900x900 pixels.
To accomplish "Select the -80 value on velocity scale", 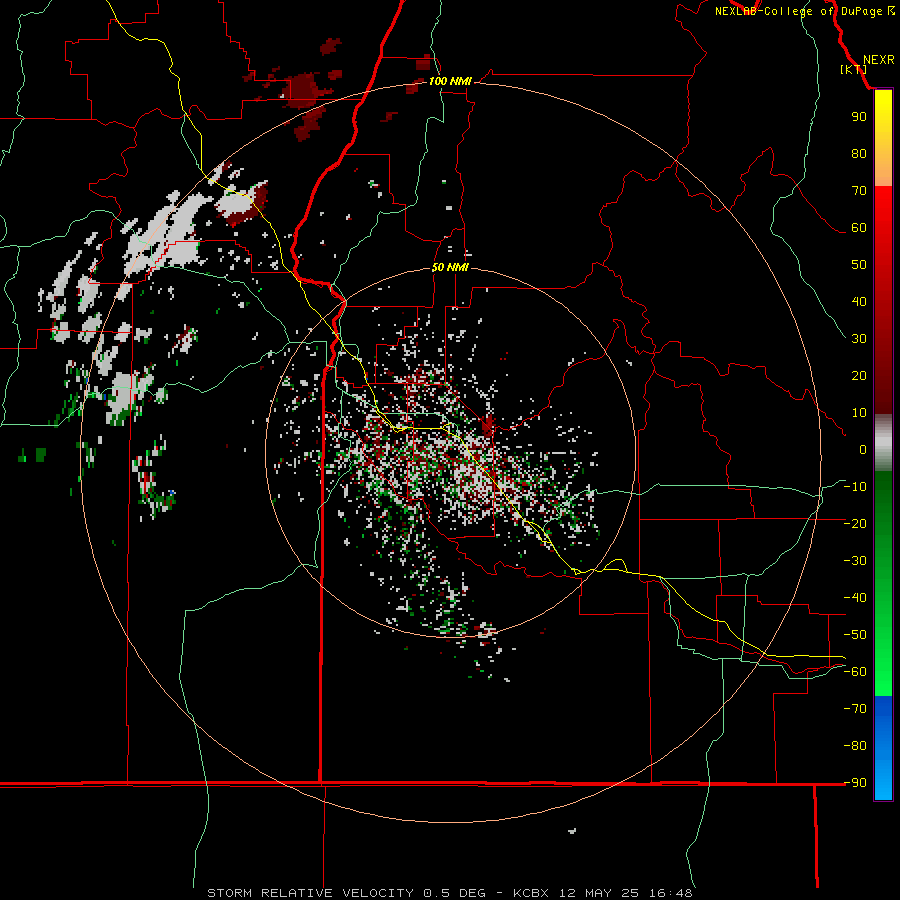I will (x=855, y=746).
